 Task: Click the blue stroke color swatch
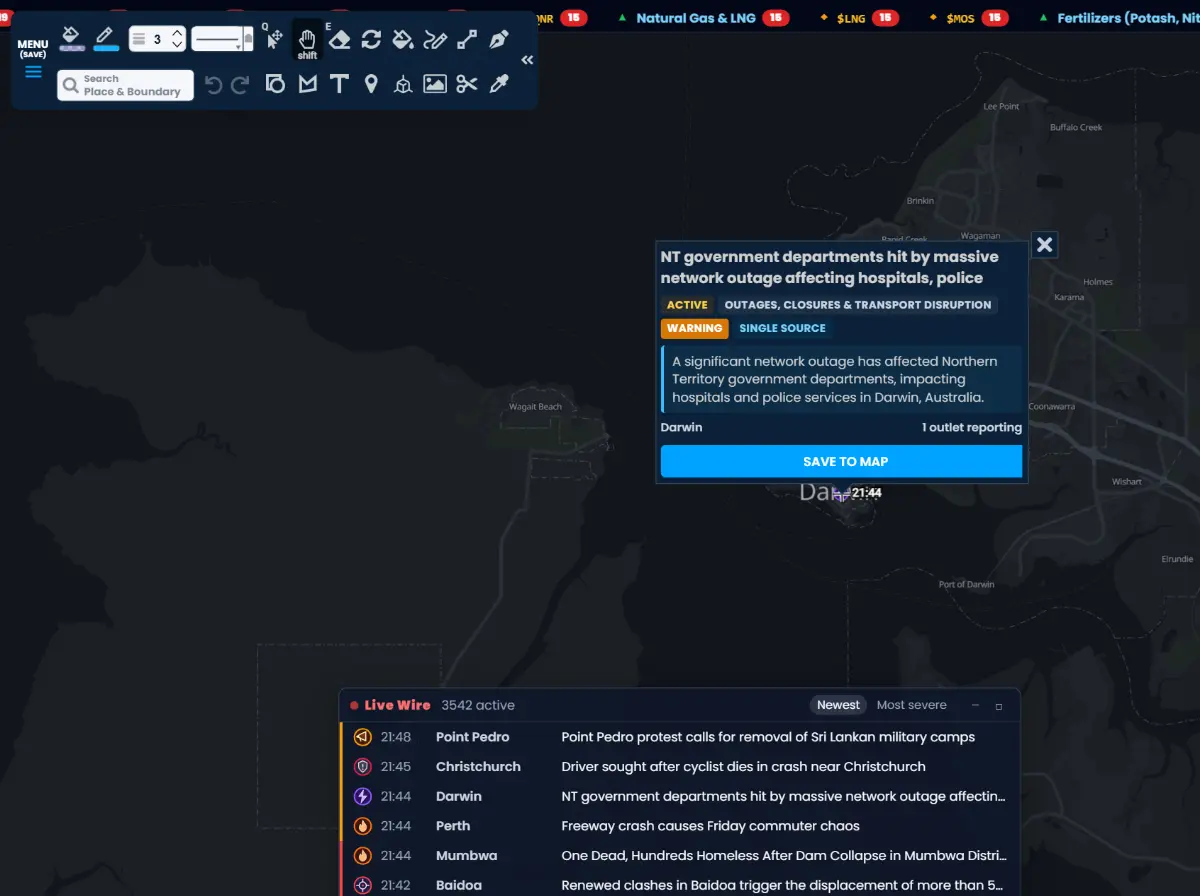point(105,48)
